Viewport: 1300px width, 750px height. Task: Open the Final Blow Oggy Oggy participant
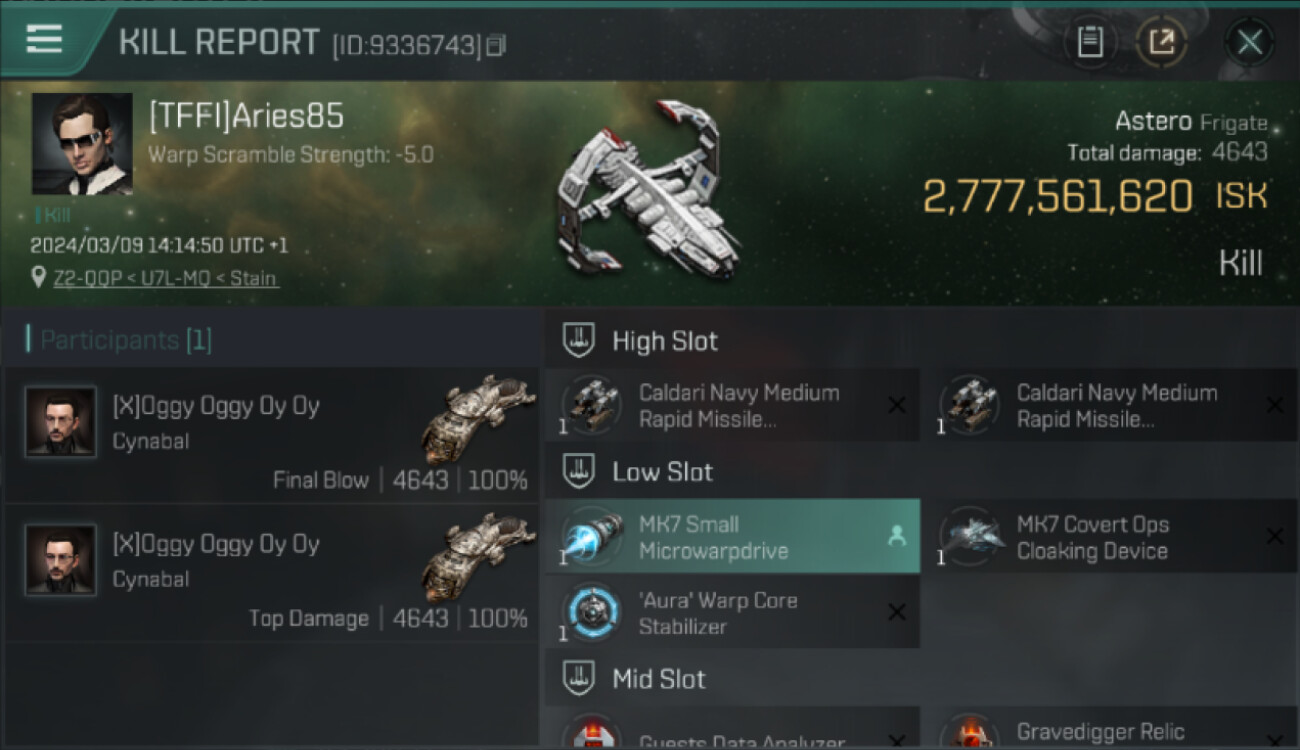(272, 435)
